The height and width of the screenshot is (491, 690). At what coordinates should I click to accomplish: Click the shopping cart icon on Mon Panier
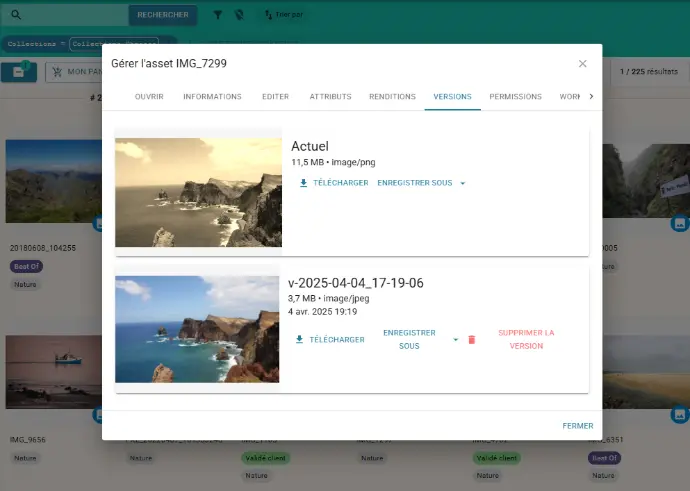(x=54, y=72)
